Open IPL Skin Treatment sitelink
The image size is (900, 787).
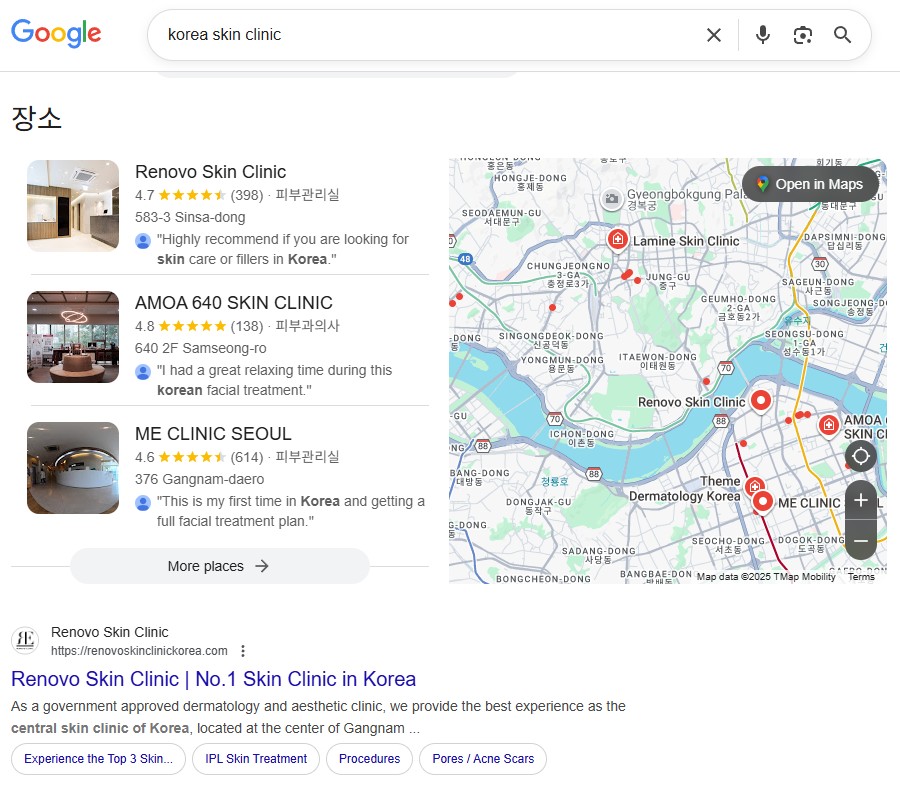pos(256,759)
